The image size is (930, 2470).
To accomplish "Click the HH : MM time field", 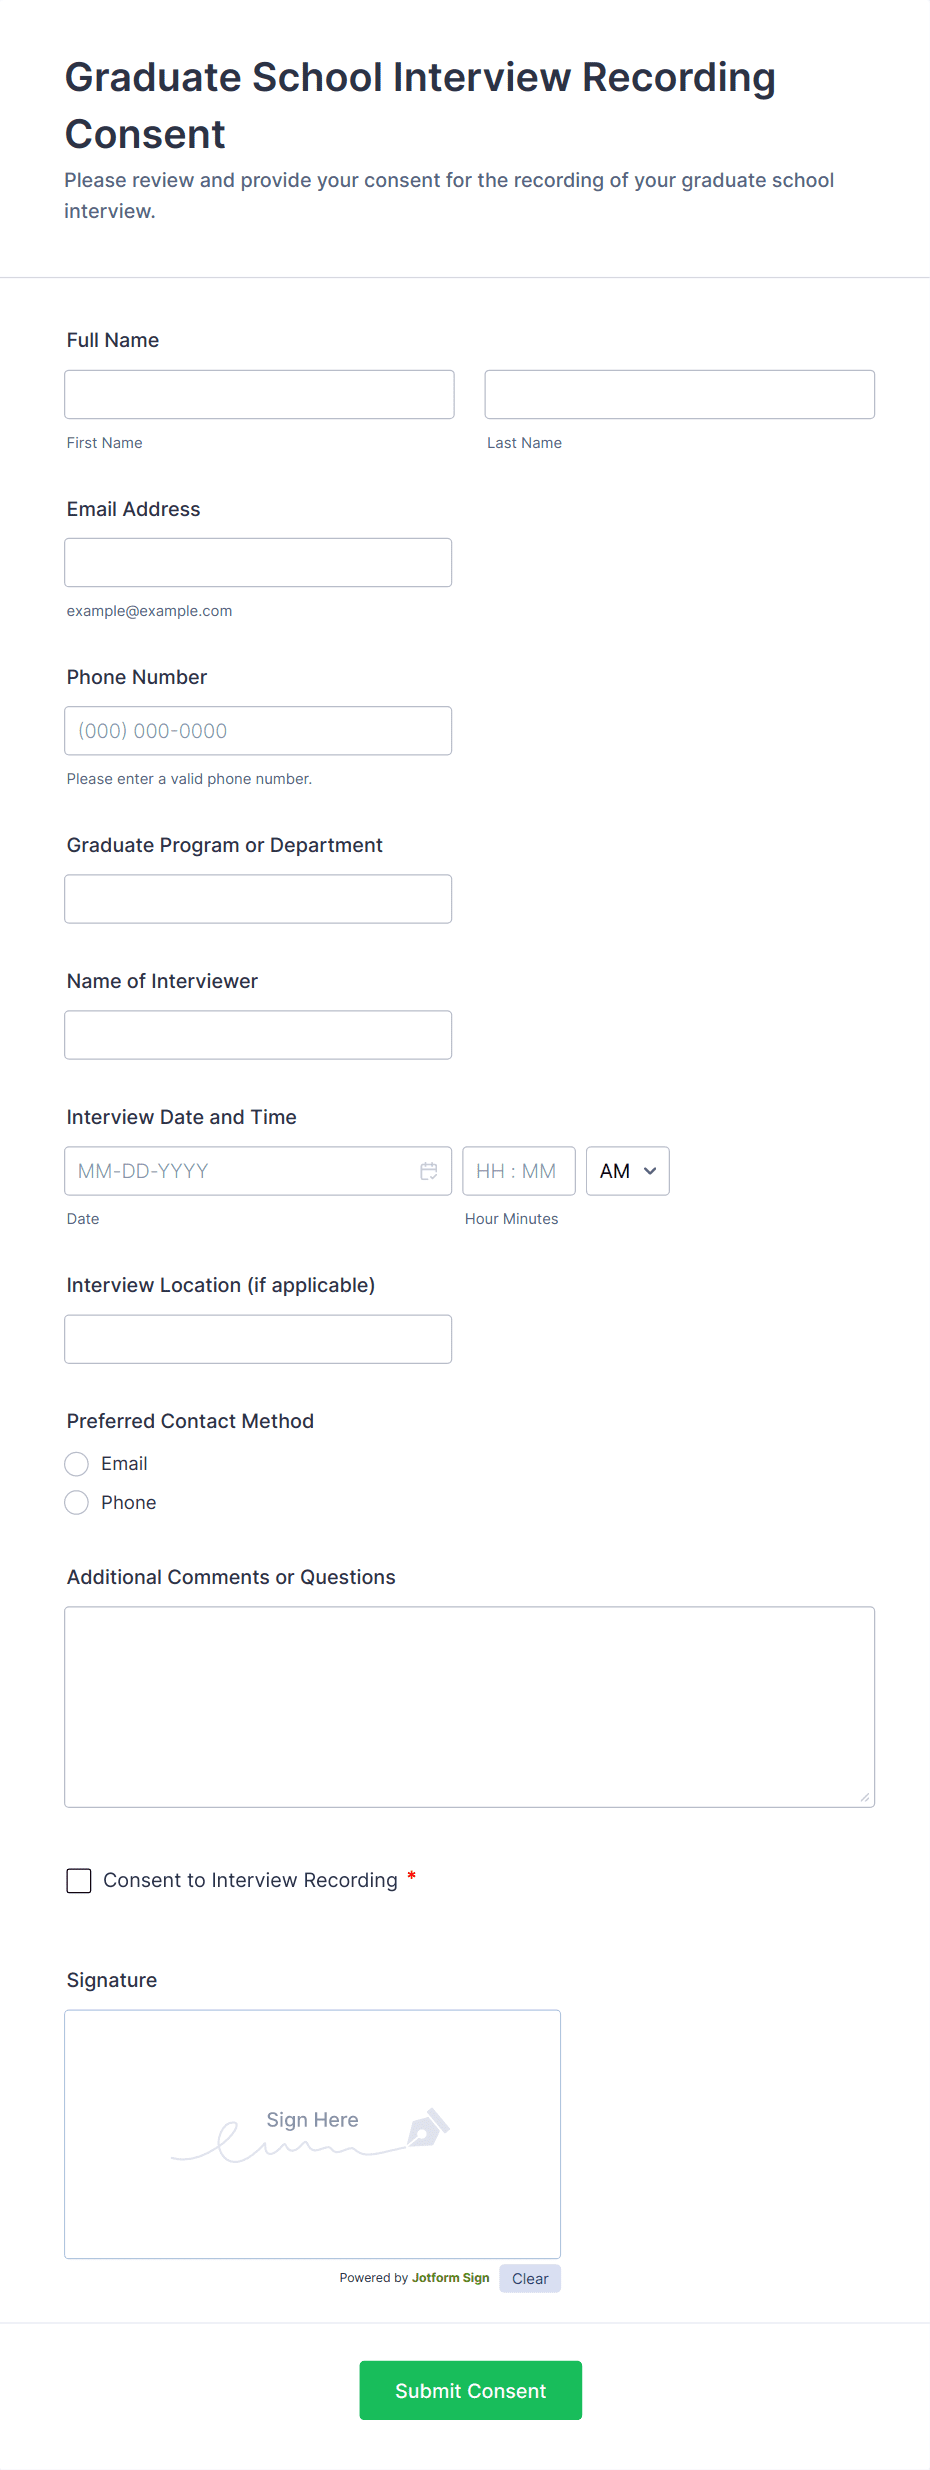I will [518, 1171].
